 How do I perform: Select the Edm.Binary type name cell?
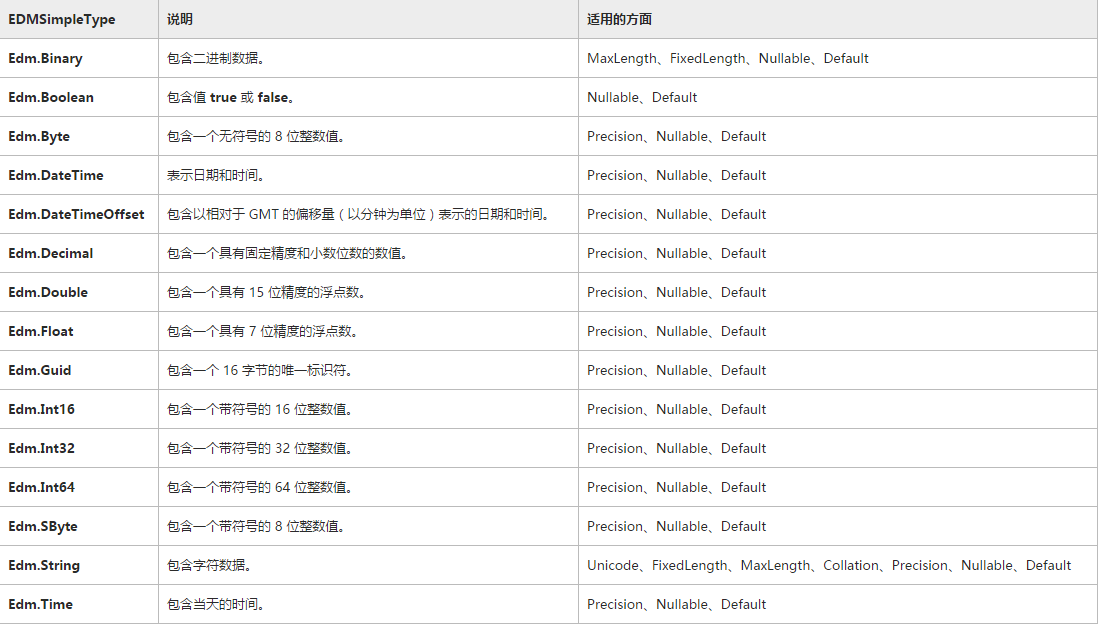46,58
